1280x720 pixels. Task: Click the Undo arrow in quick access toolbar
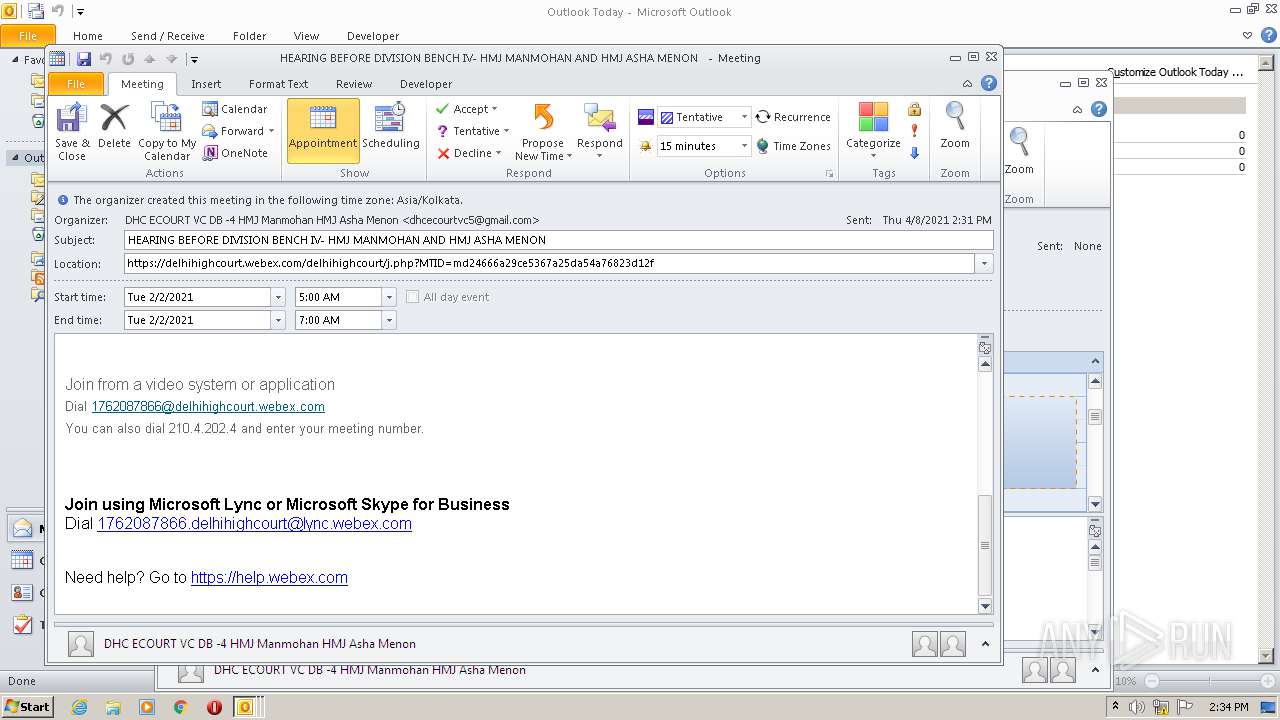106,59
